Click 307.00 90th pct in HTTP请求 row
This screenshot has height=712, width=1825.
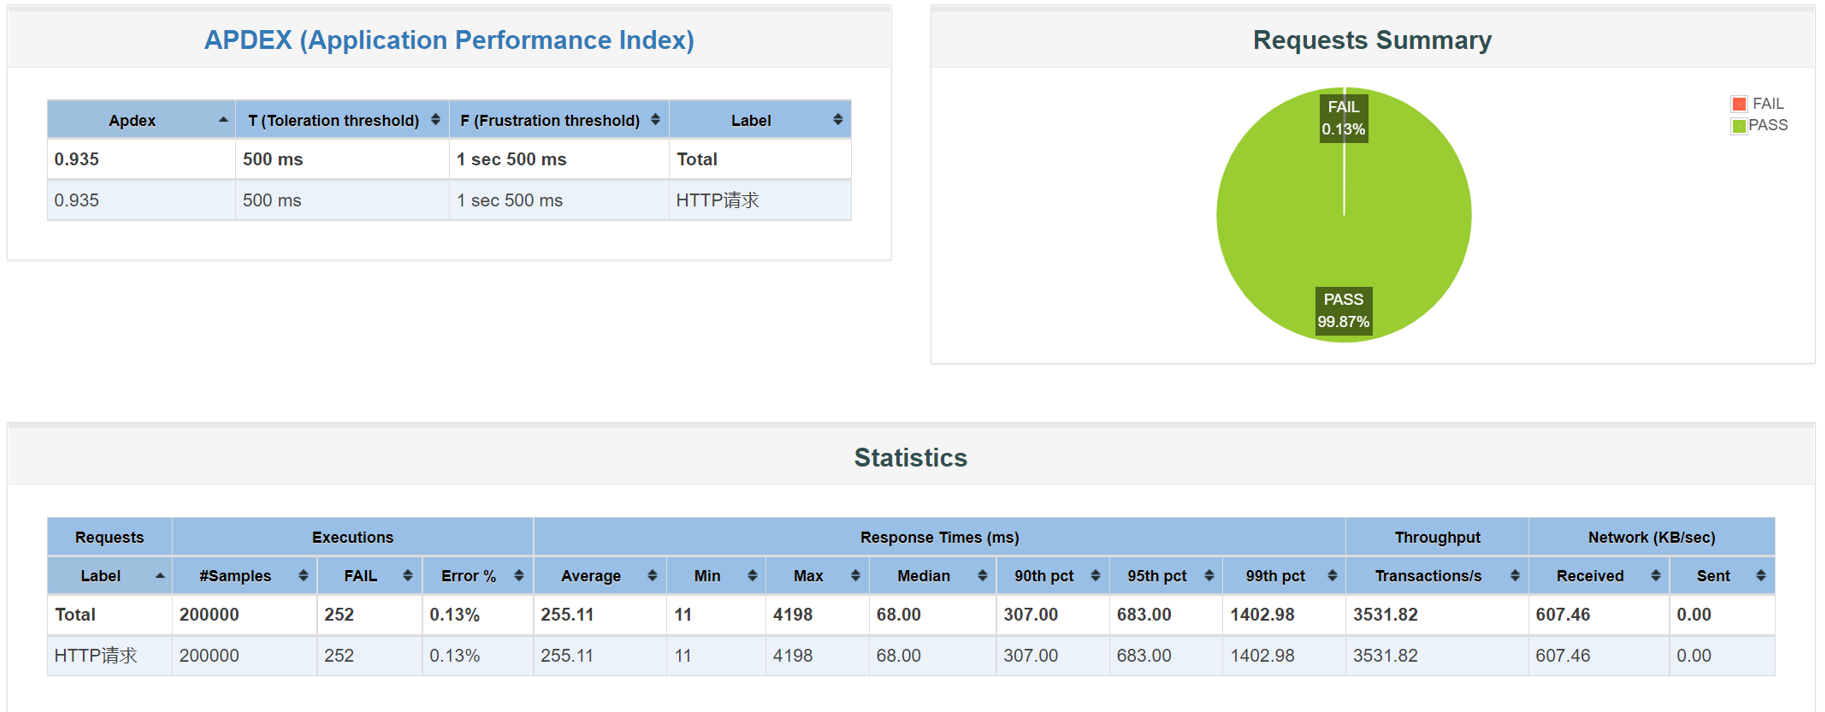pyautogui.click(x=1031, y=656)
